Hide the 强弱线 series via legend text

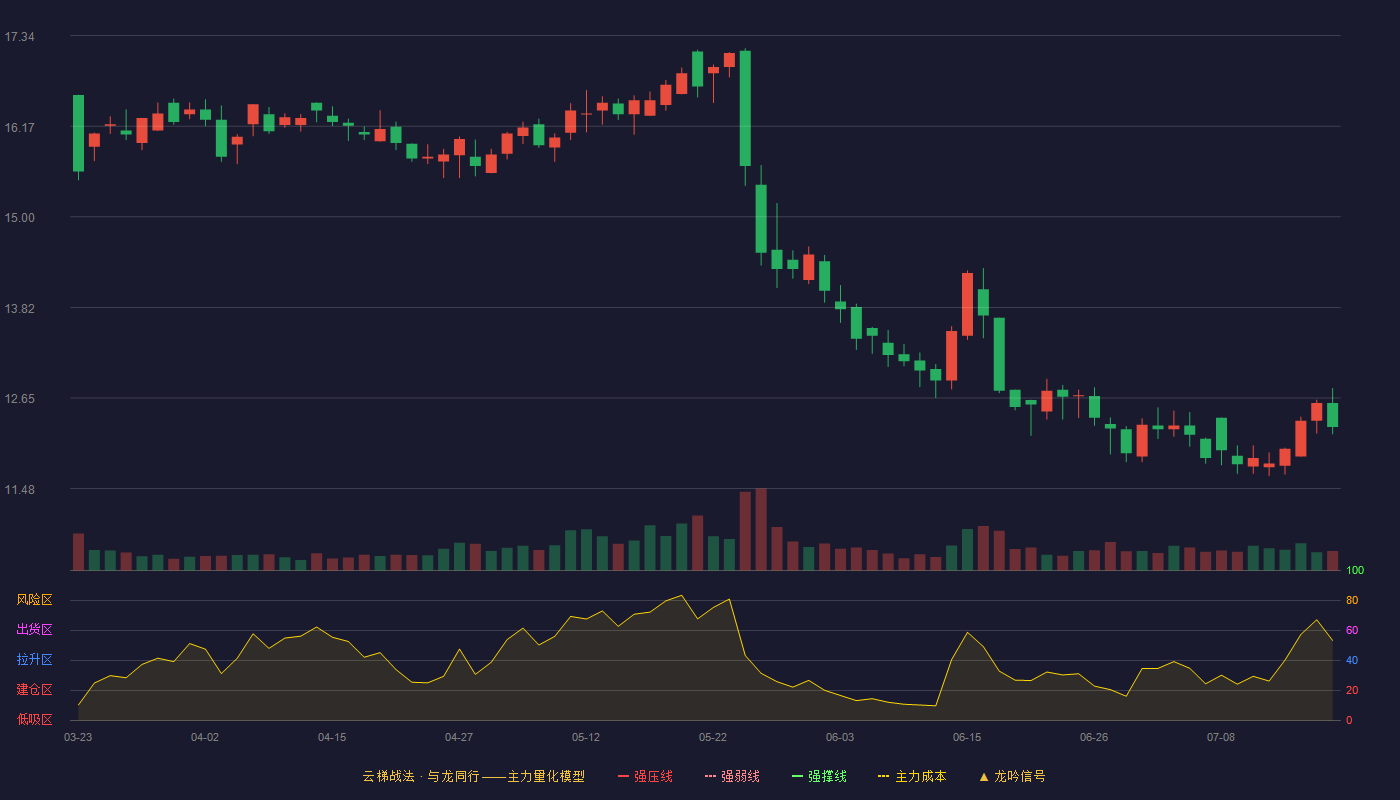(740, 776)
